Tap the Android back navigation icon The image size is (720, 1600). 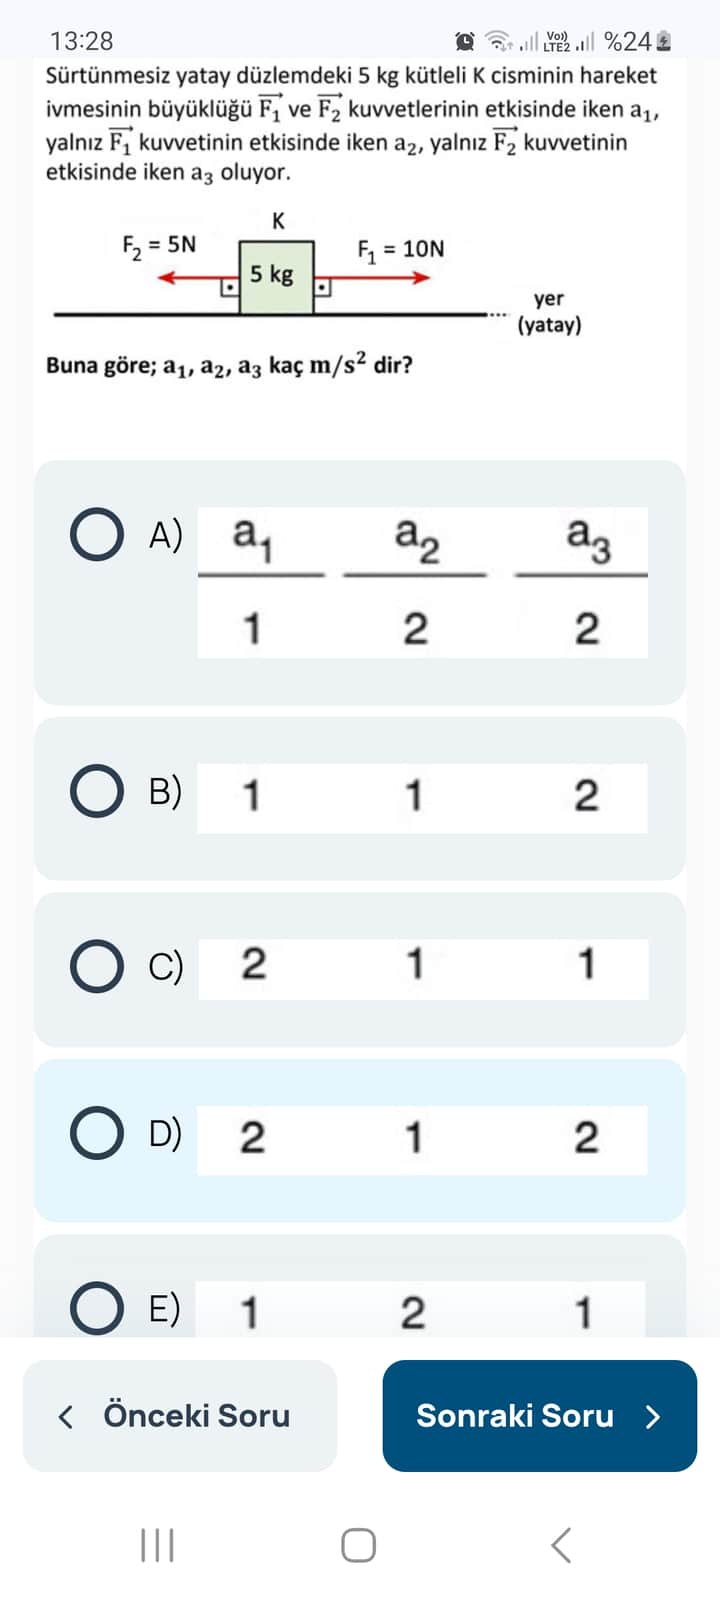pos(562,1545)
